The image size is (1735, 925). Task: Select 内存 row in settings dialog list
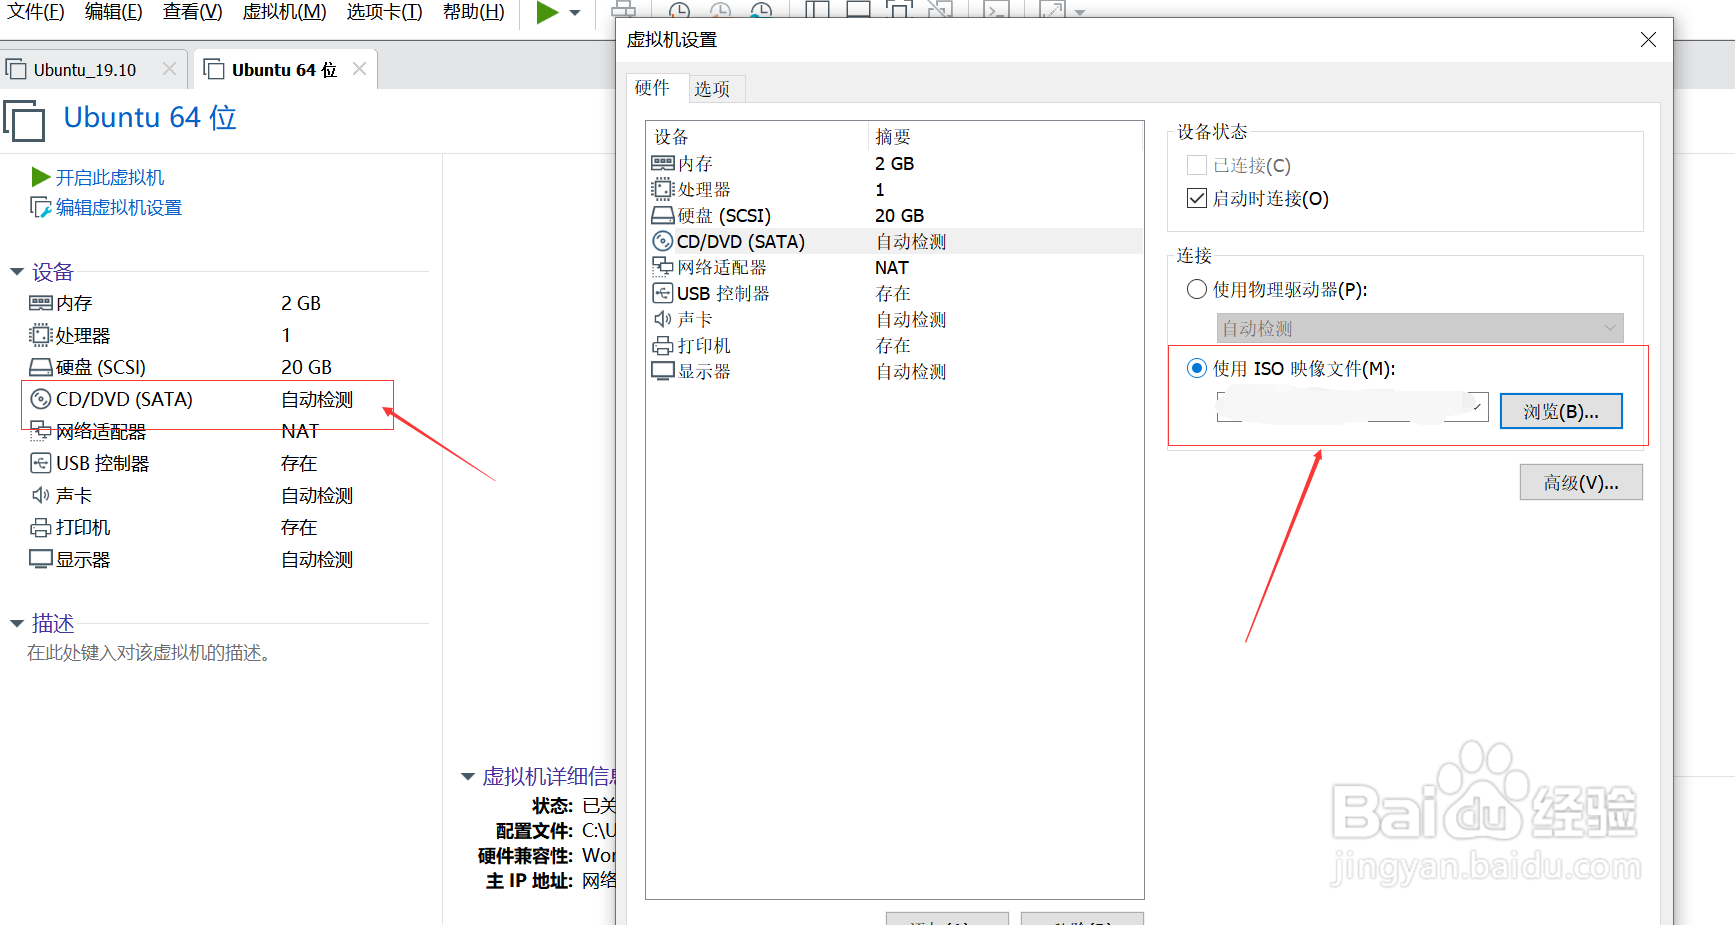coord(895,163)
